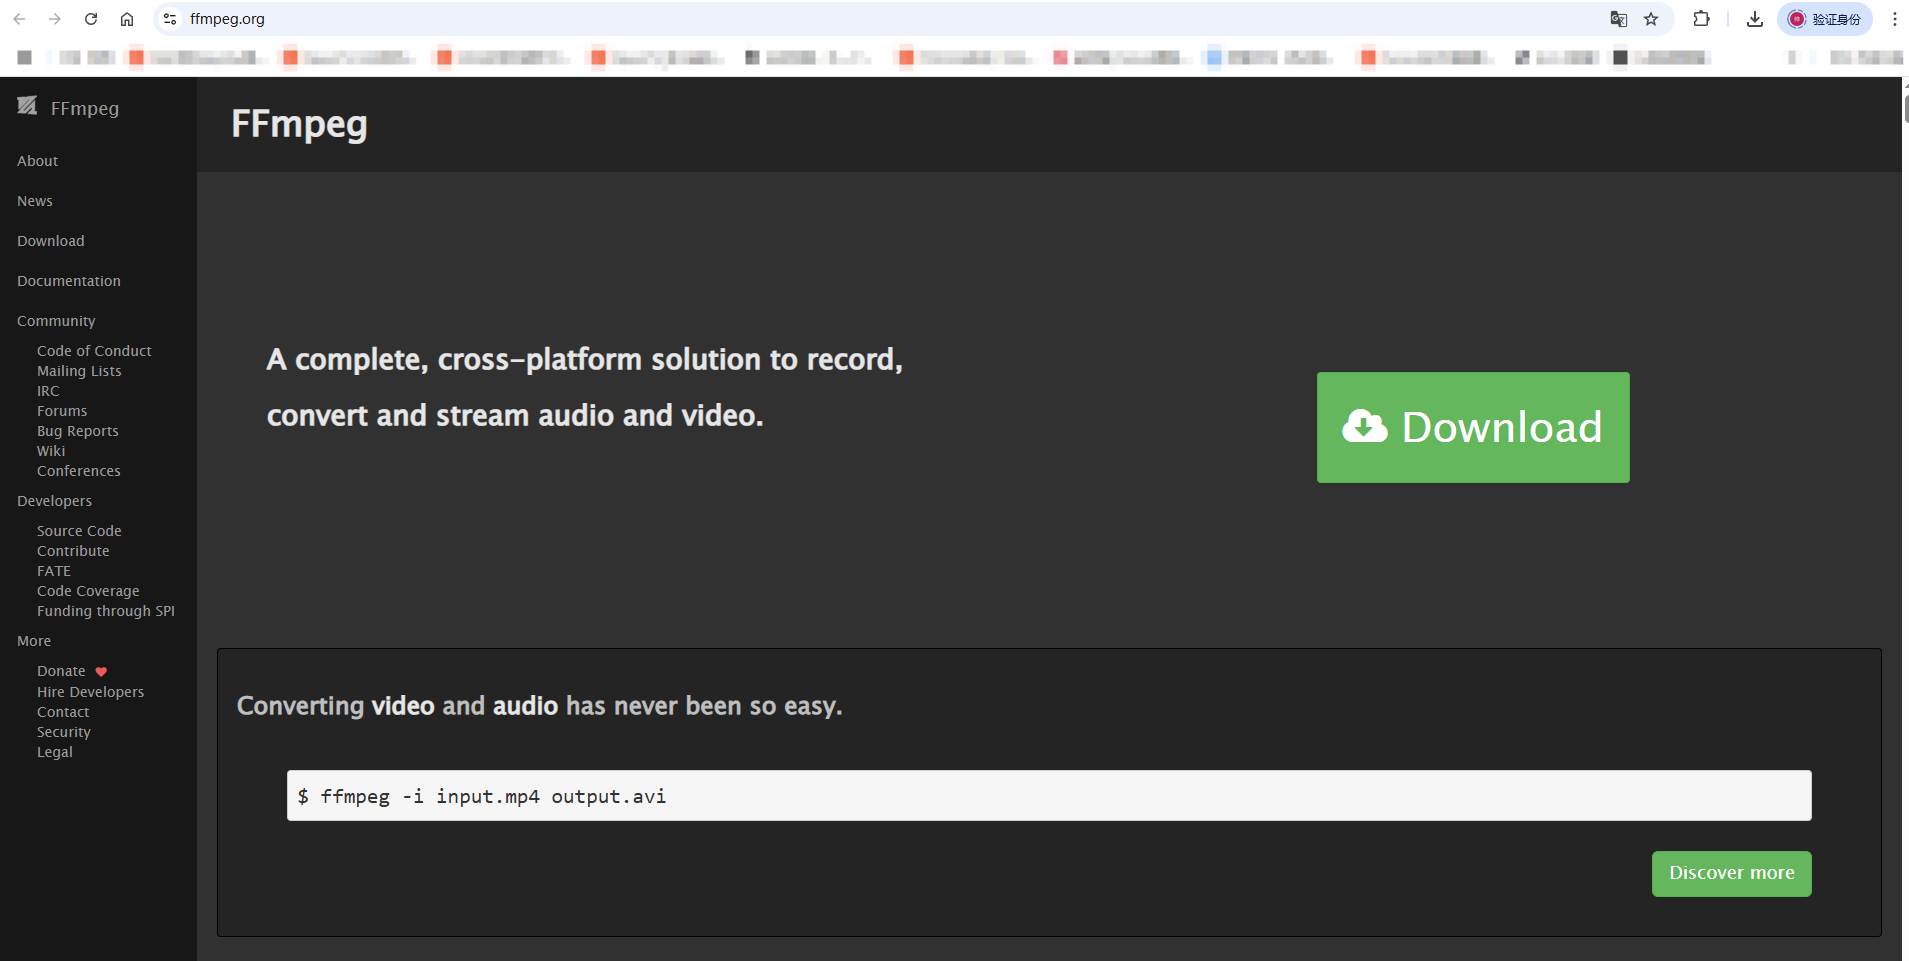Viewport: 1909px width, 961px height.
Task: Open Bug Reports link
Action: pyautogui.click(x=78, y=431)
